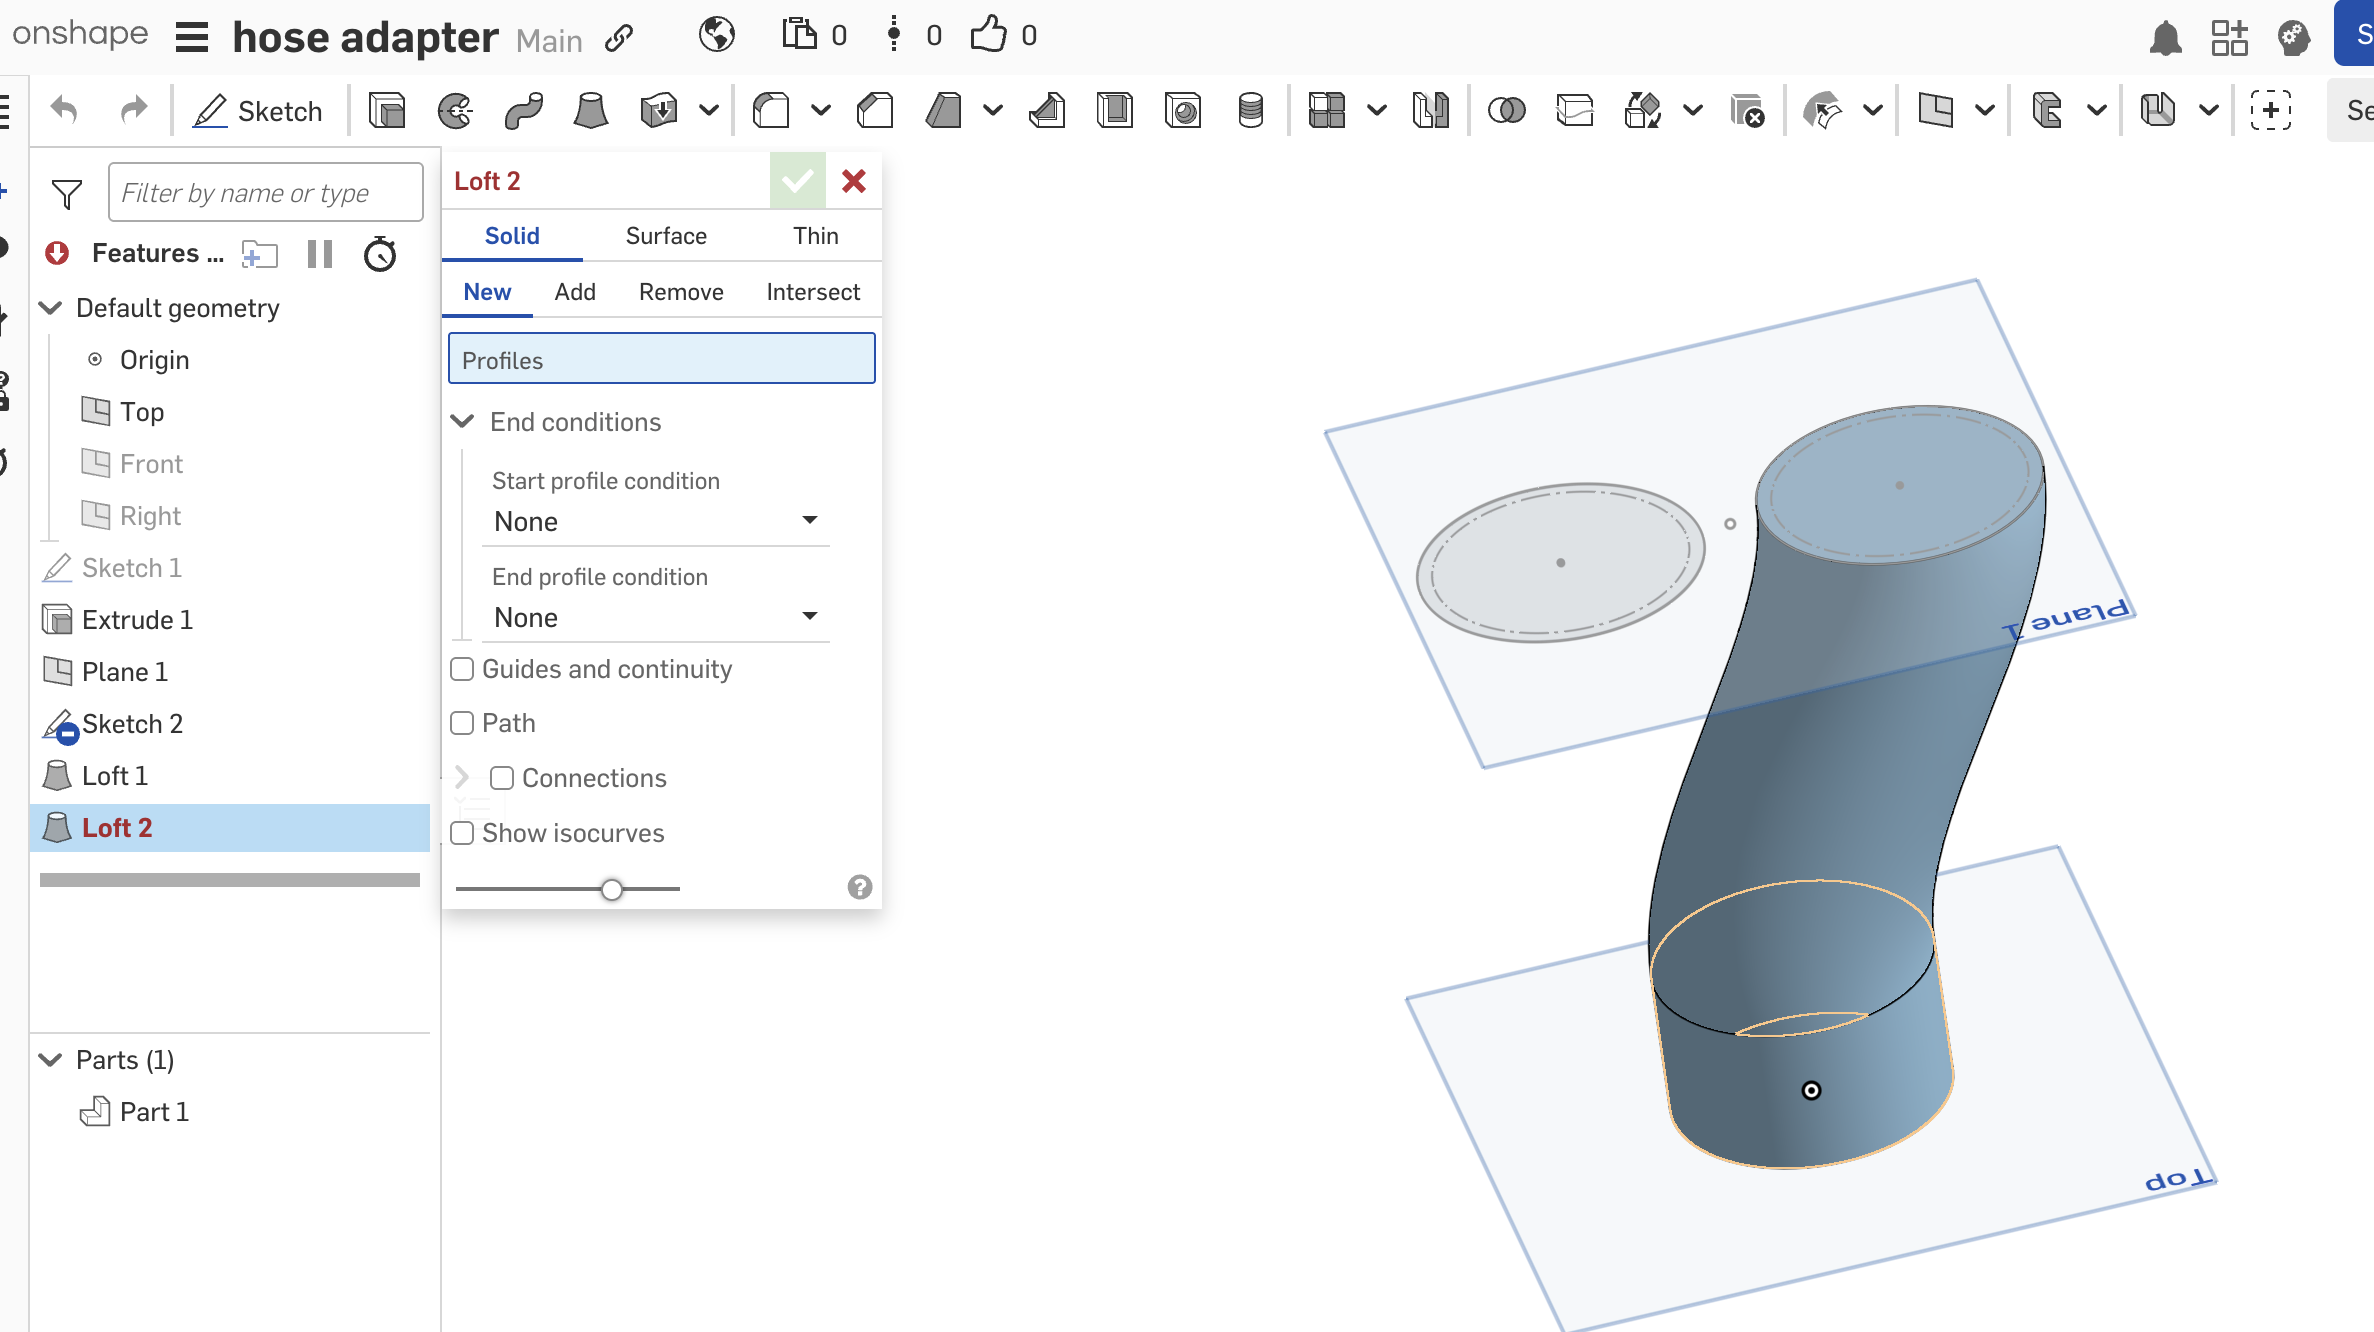Select the Remove operation tab

[681, 292]
